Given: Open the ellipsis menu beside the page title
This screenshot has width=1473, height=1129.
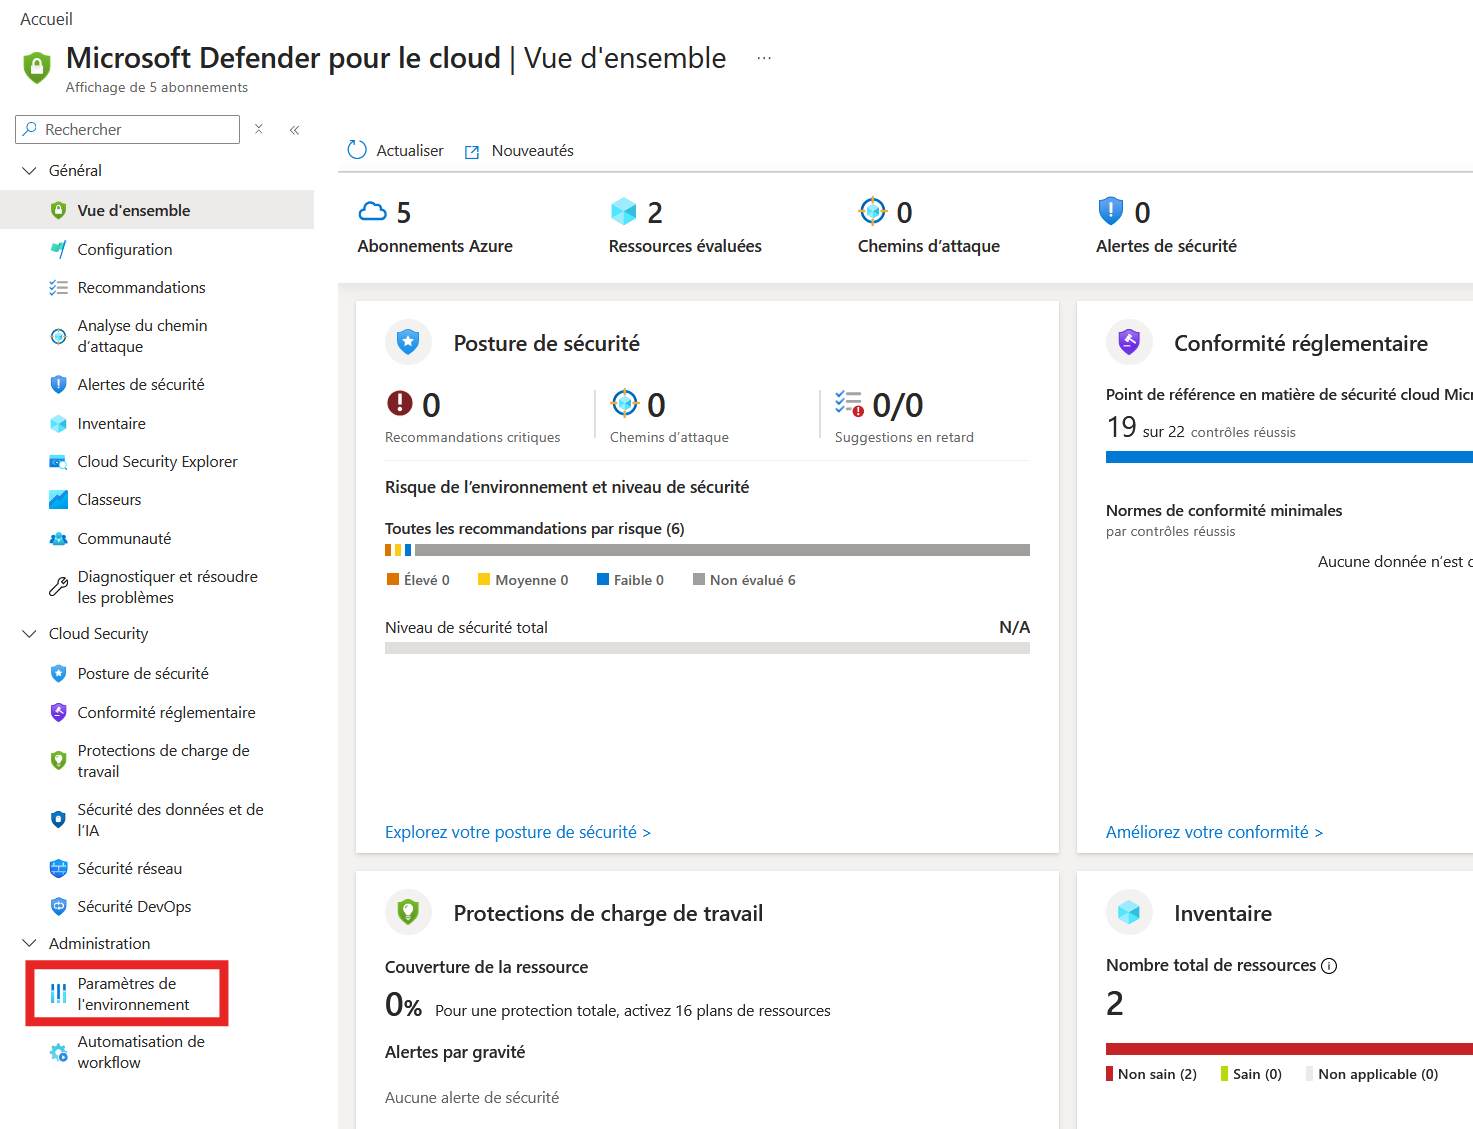Looking at the screenshot, I should [x=764, y=58].
